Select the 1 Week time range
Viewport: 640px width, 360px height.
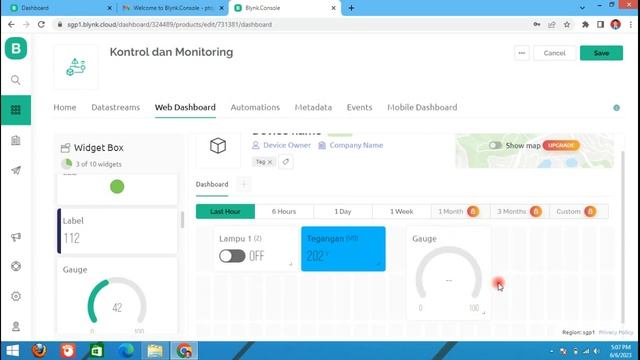(402, 211)
